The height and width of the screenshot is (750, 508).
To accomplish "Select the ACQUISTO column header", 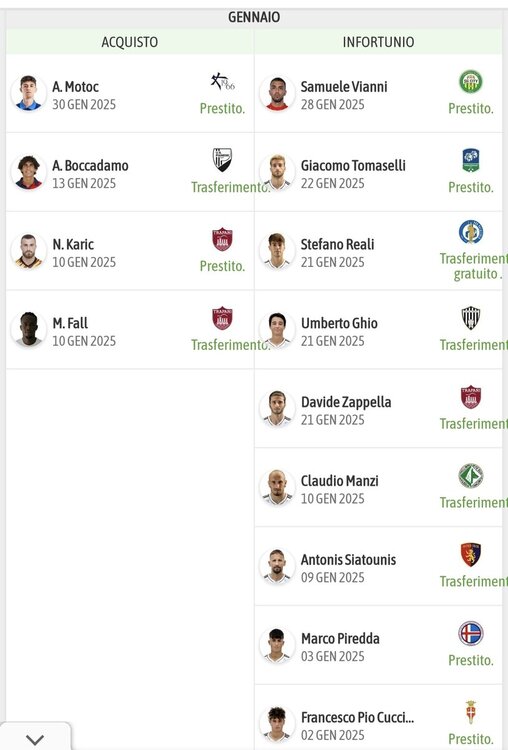I will pos(130,42).
